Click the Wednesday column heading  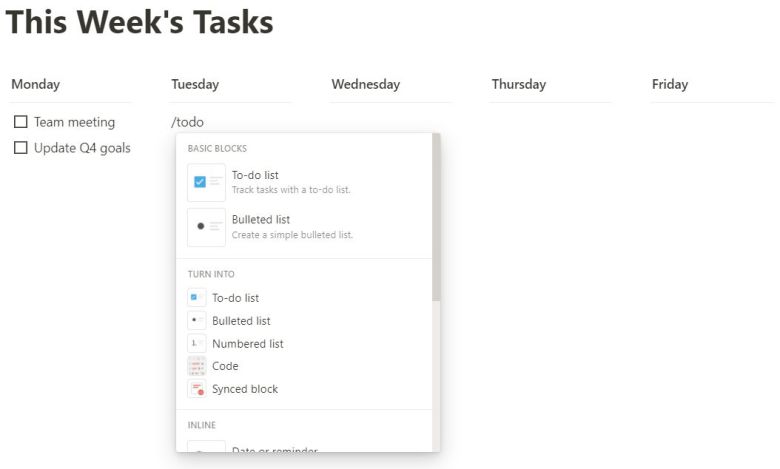(x=365, y=84)
